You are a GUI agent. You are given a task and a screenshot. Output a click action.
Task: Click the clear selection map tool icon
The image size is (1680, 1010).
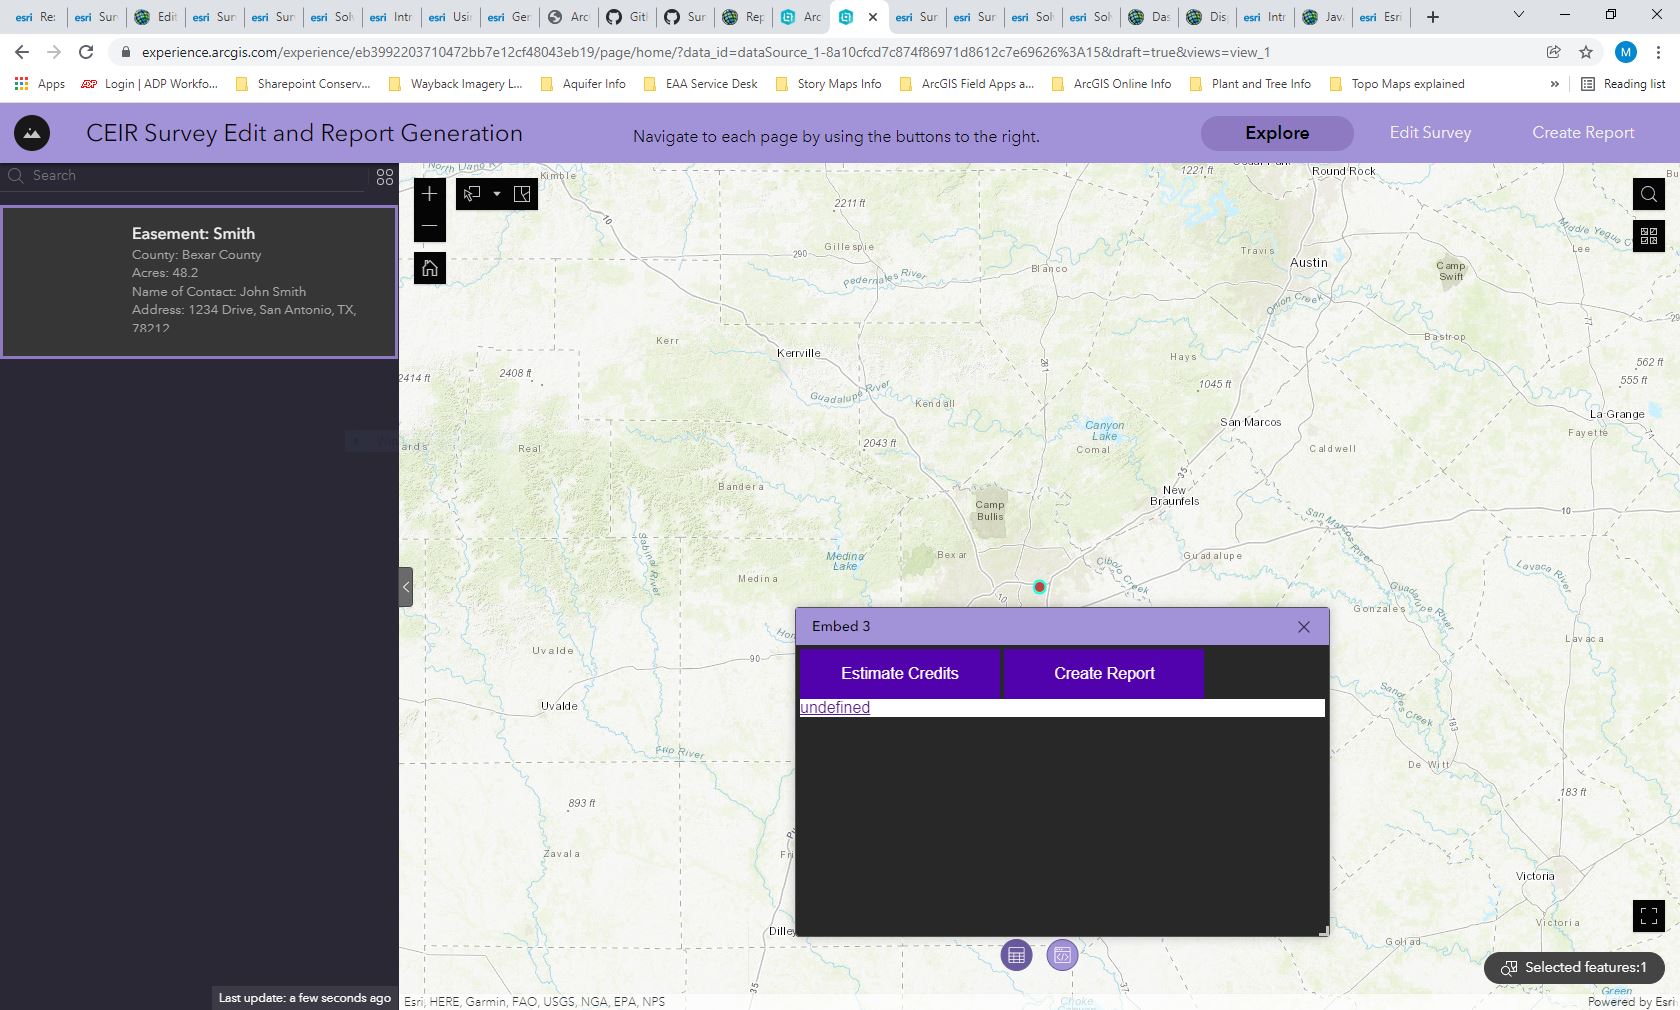coord(521,195)
